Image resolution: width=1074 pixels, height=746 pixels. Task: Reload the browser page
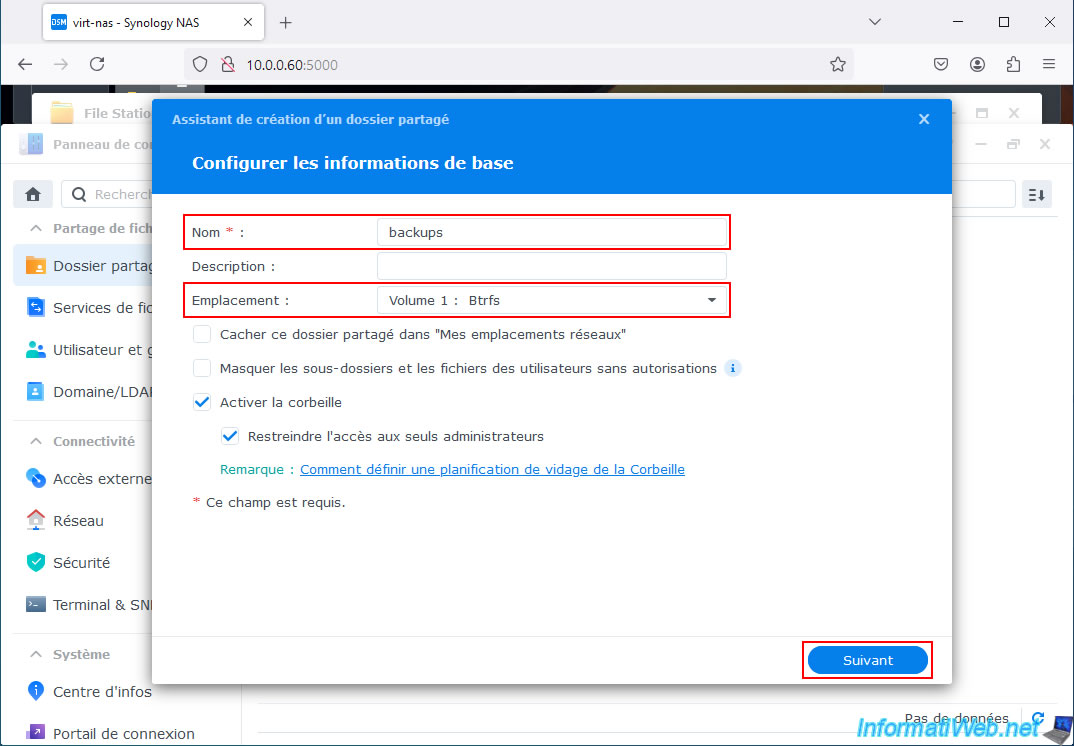point(97,64)
